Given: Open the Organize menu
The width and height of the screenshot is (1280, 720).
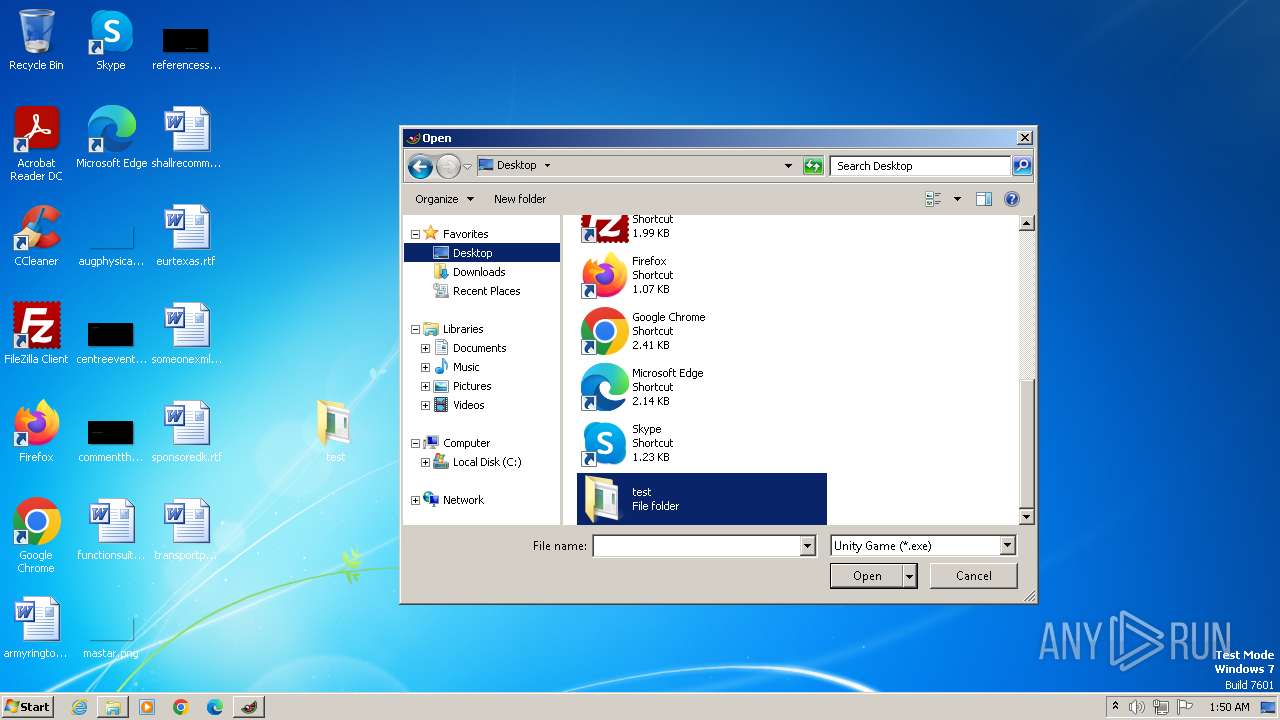Looking at the screenshot, I should (x=444, y=199).
